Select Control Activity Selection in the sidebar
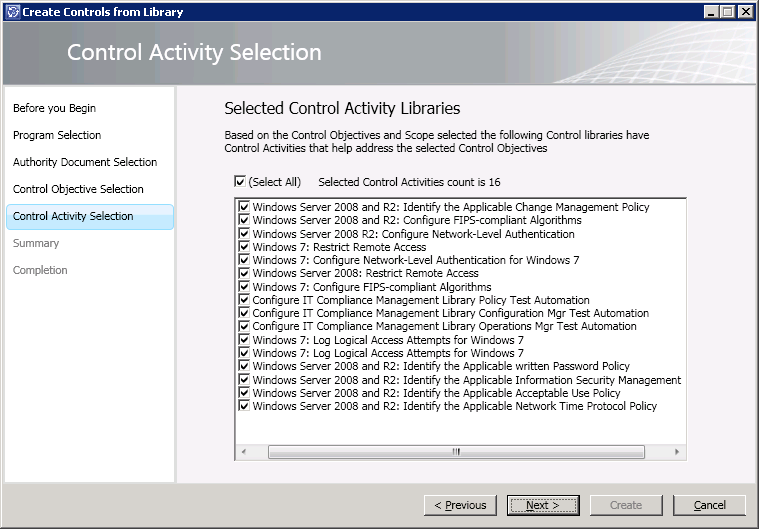 pos(90,216)
